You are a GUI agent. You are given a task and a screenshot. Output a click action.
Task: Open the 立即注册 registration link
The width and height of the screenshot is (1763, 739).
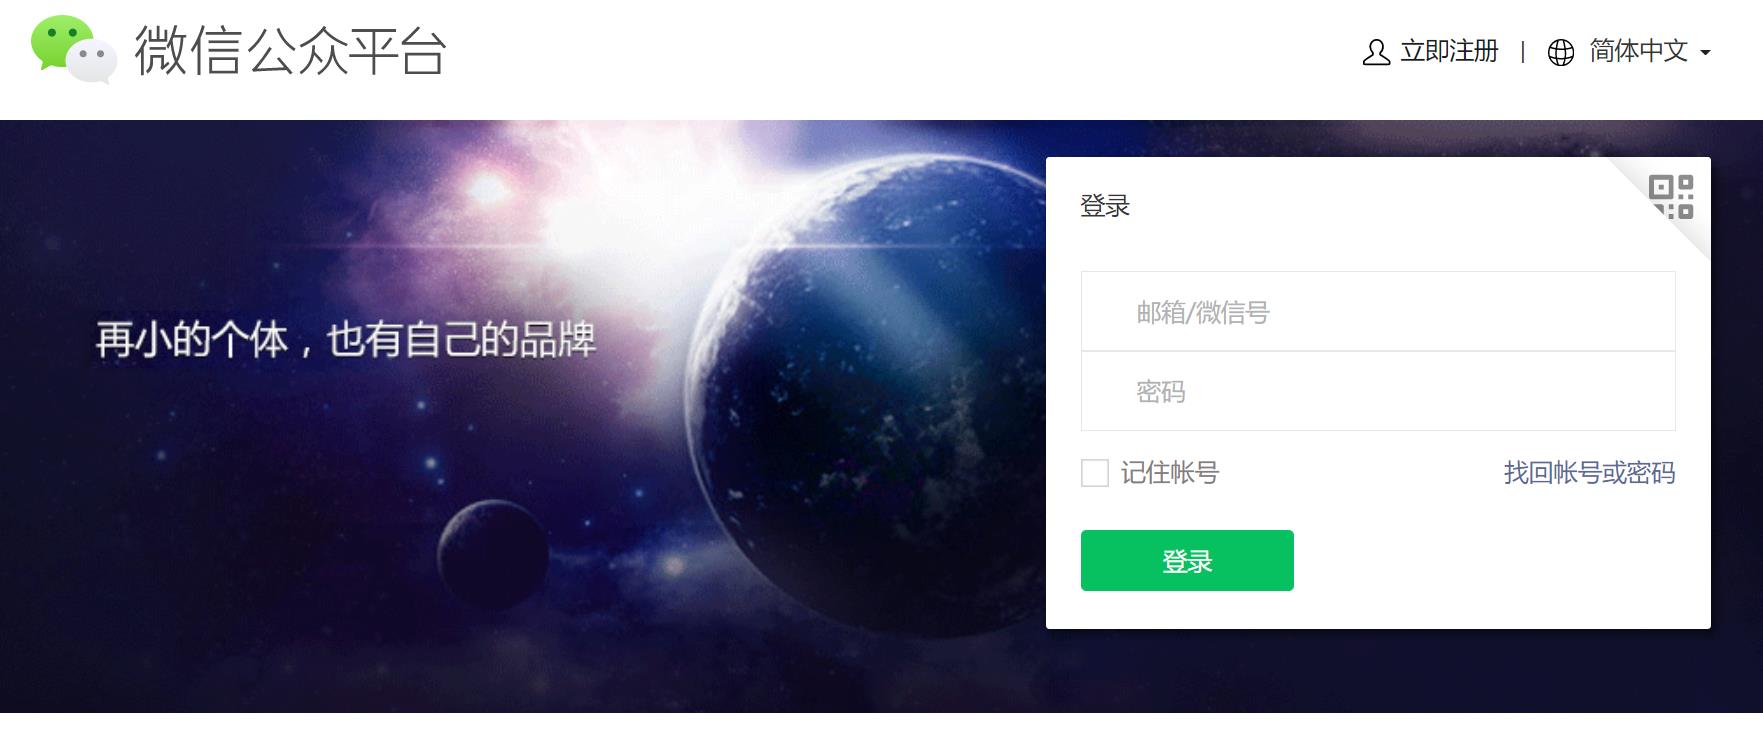coord(1449,51)
